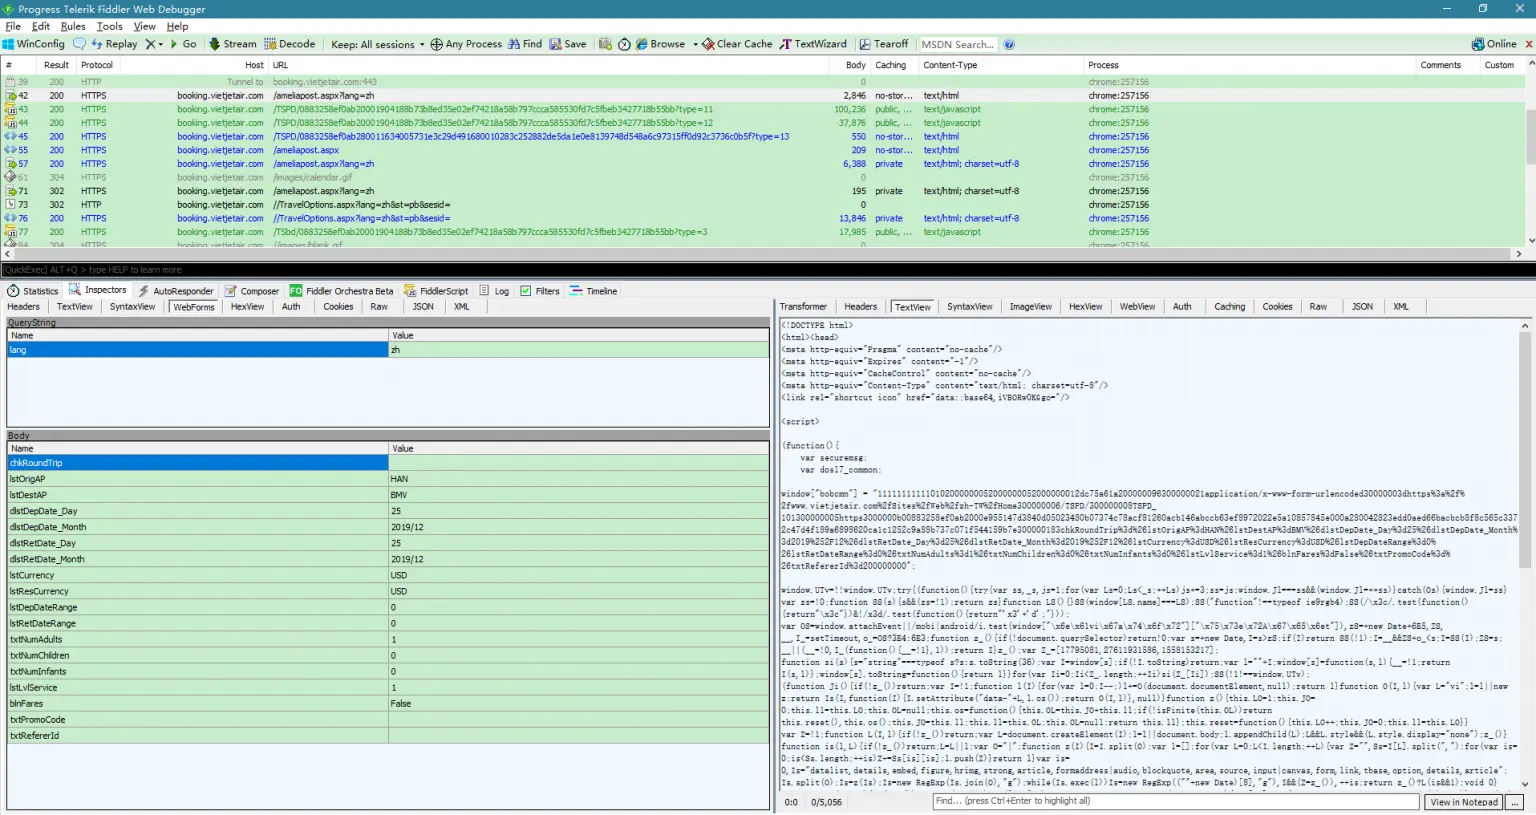1536x815 pixels.
Task: Click the ellipsis button beside View in Notepad
Action: [x=1515, y=802]
